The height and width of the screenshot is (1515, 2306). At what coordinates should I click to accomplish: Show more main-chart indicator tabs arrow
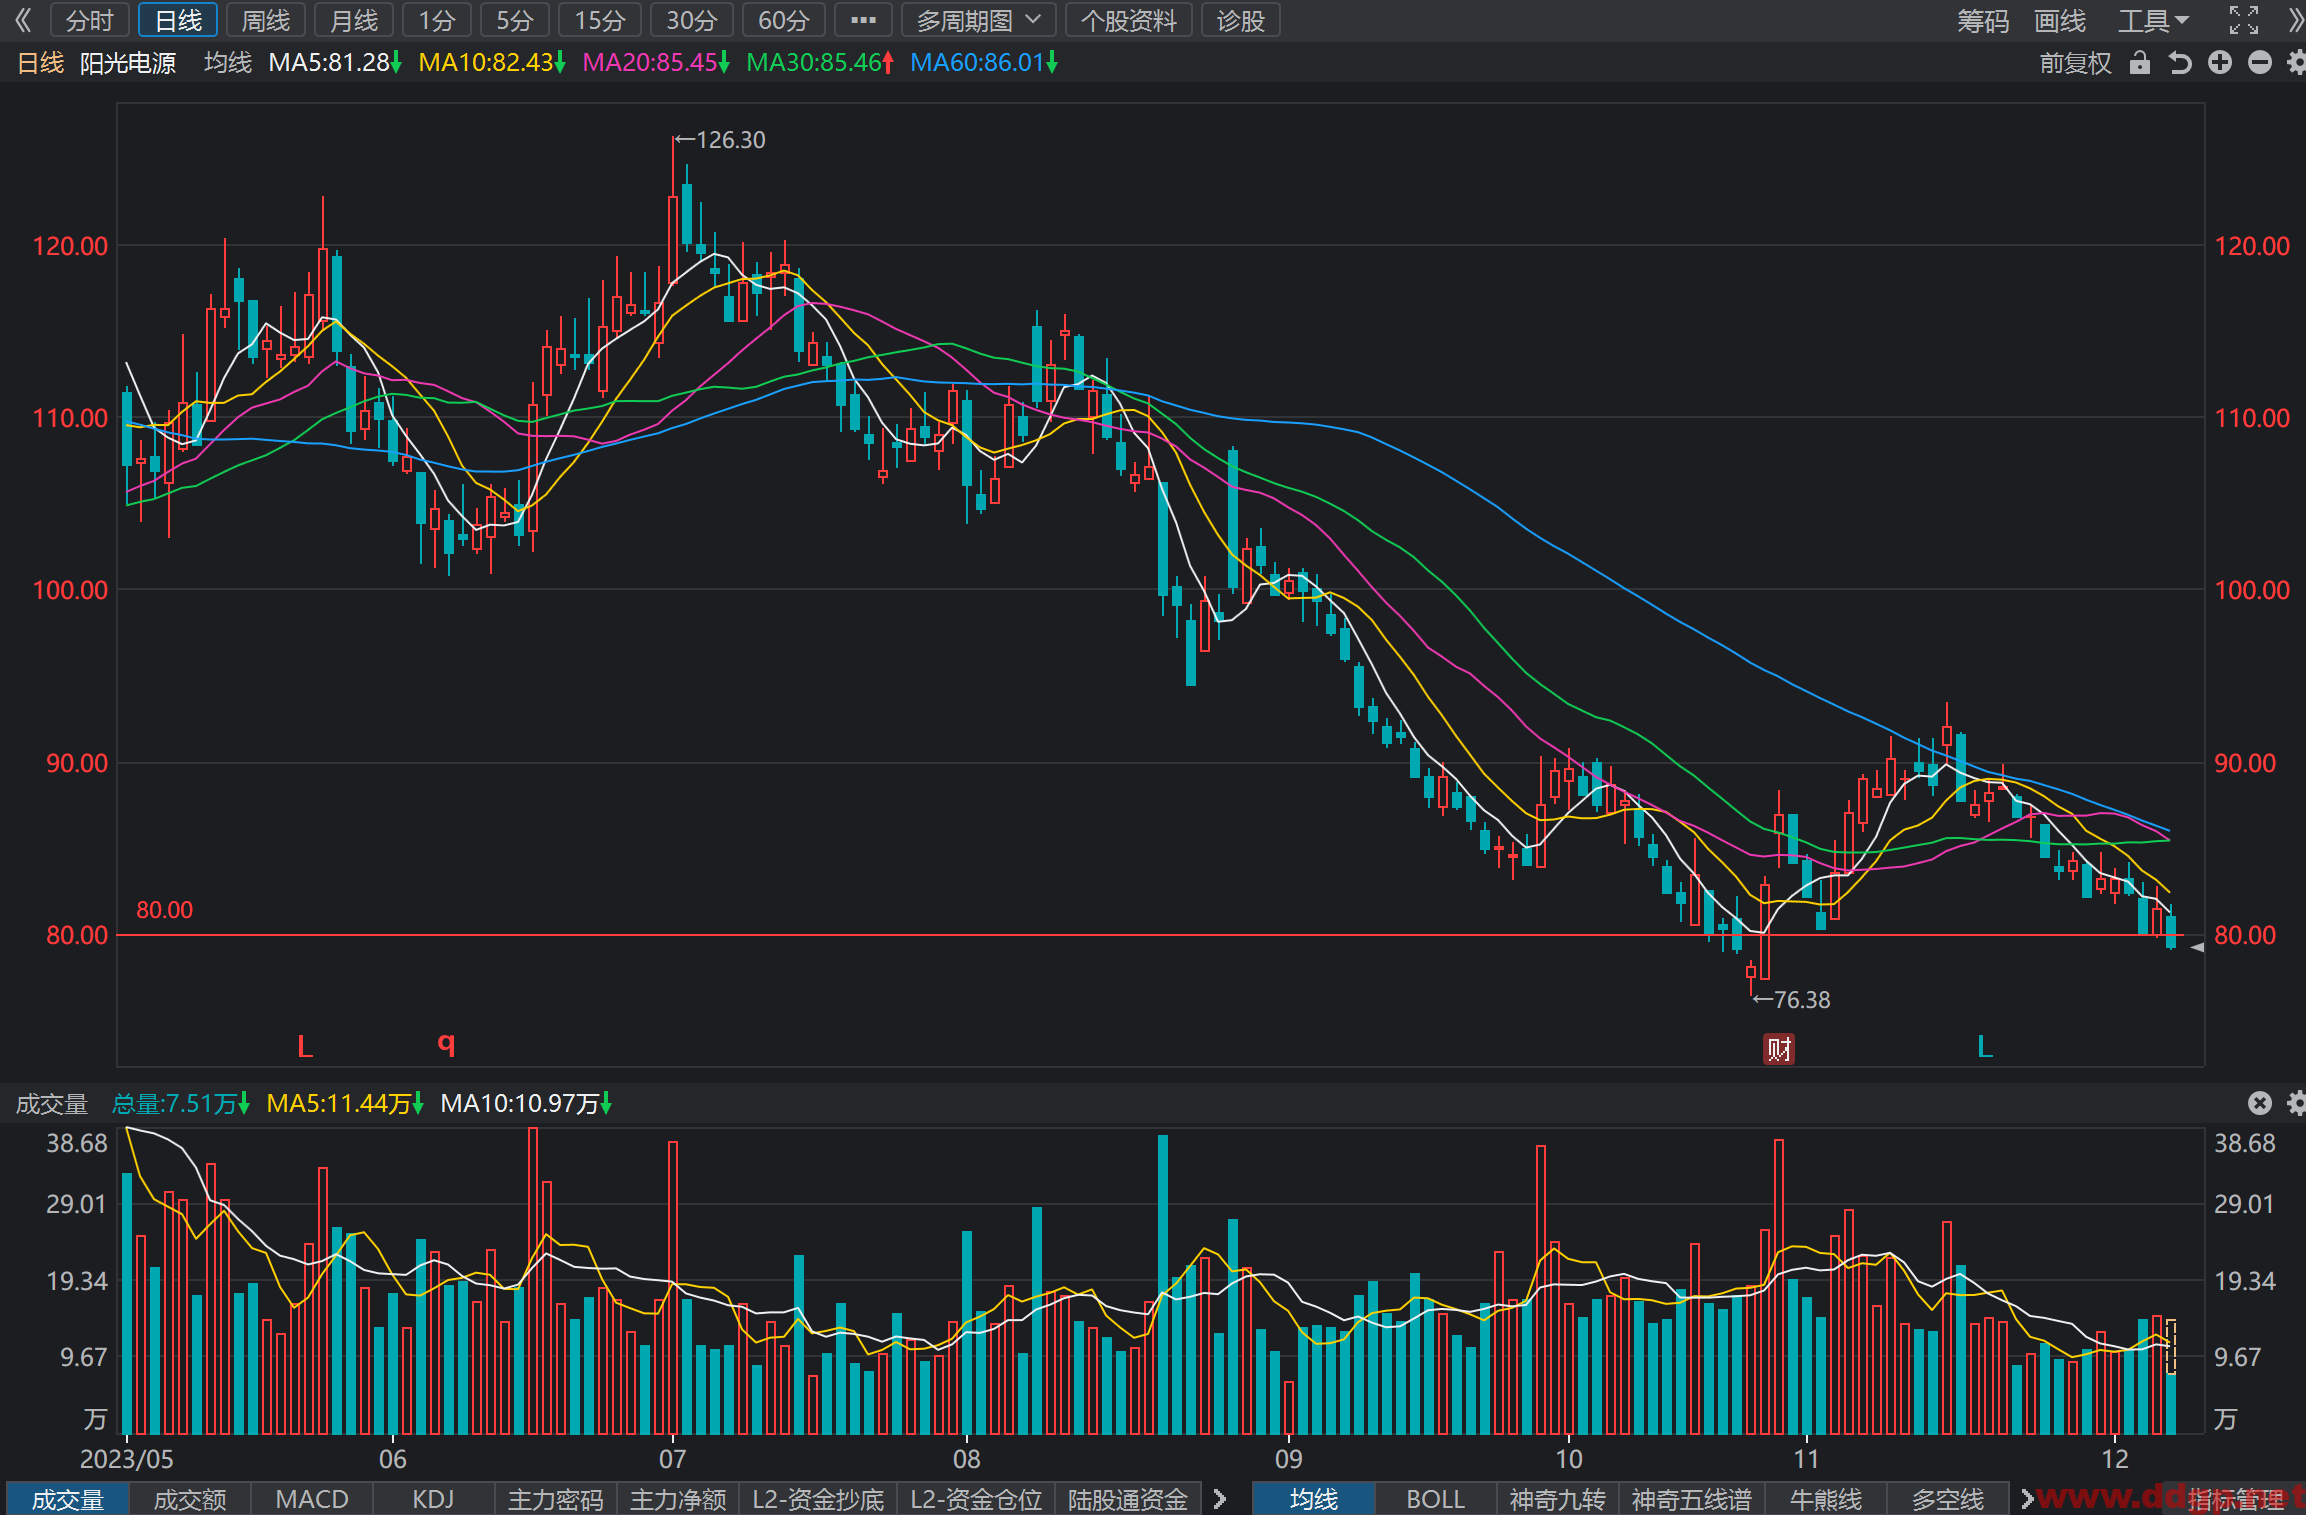(2026, 1498)
